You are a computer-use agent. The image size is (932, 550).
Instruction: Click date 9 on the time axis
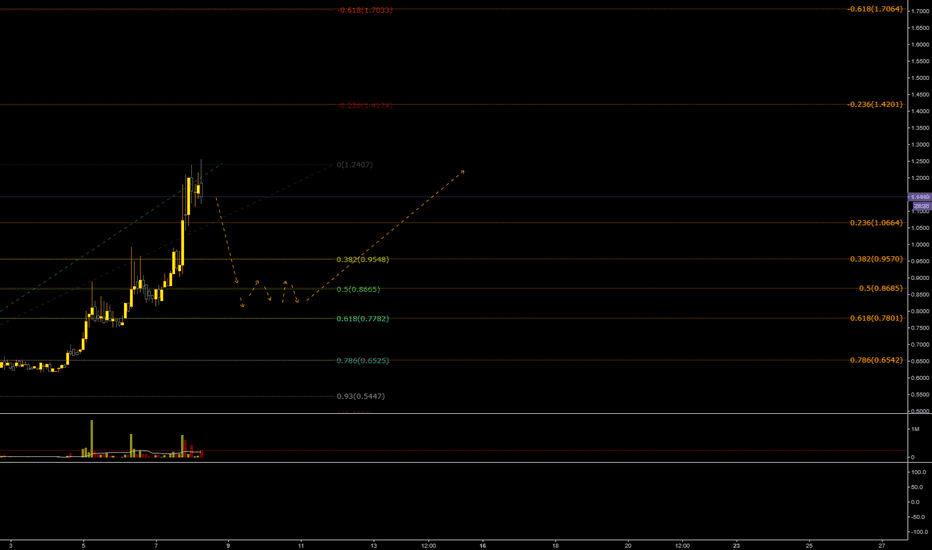pos(228,545)
